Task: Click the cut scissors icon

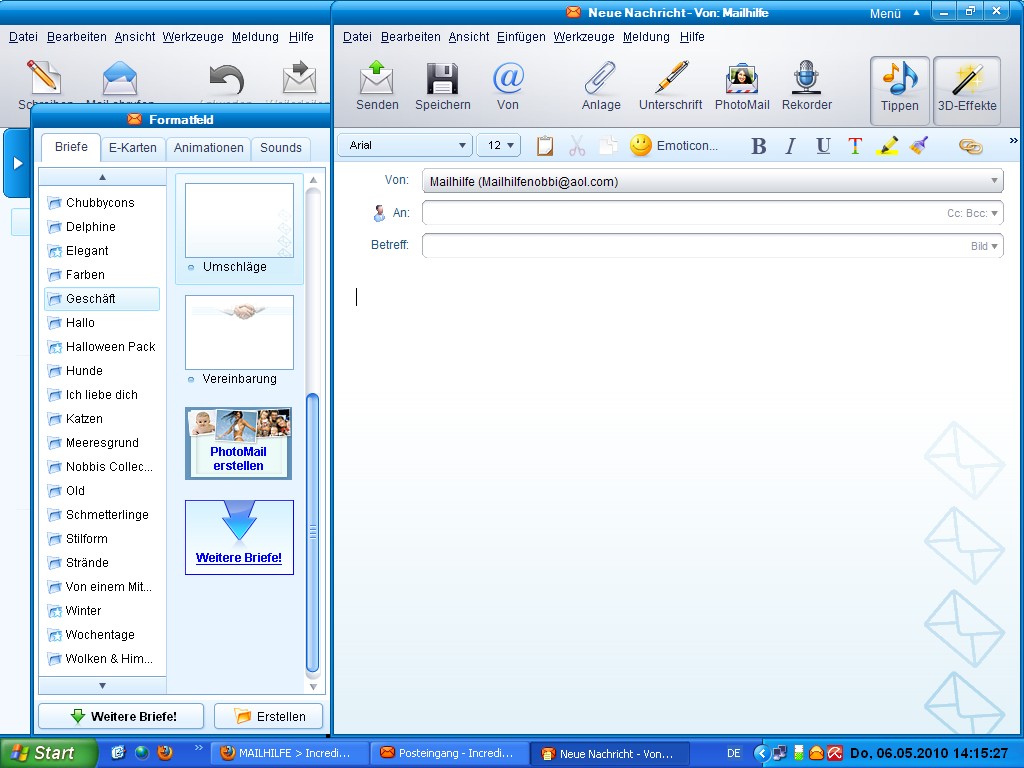Action: [577, 146]
